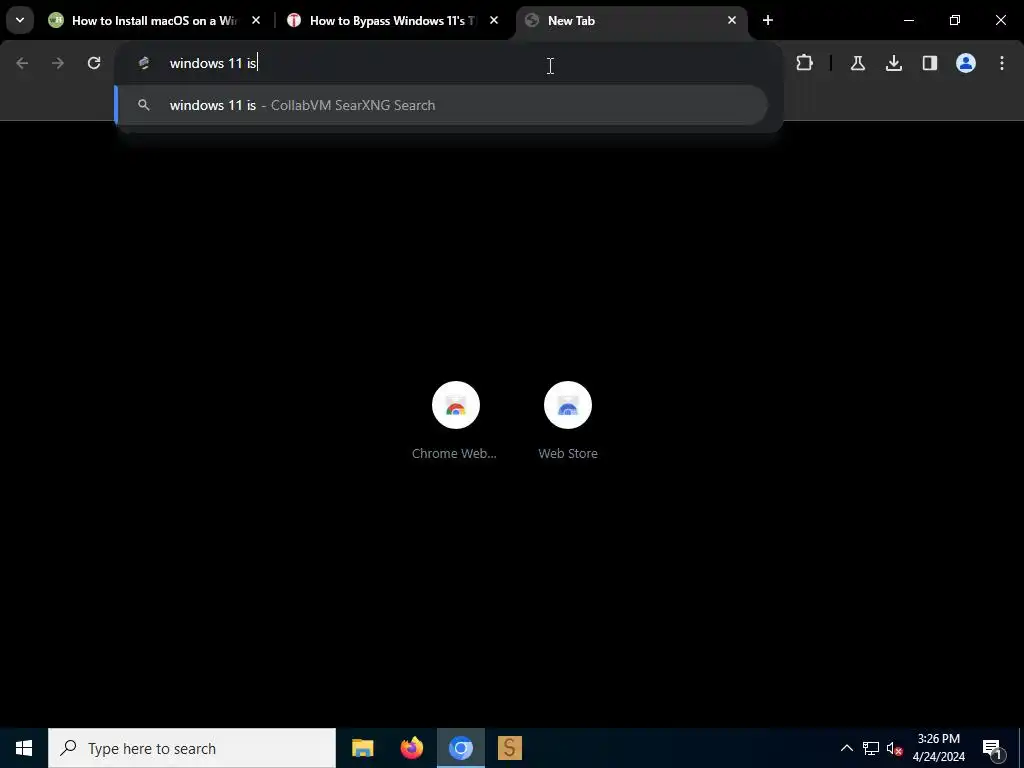Image resolution: width=1024 pixels, height=768 pixels.
Task: Click the 'Type here to search' taskbar box
Action: 192,748
